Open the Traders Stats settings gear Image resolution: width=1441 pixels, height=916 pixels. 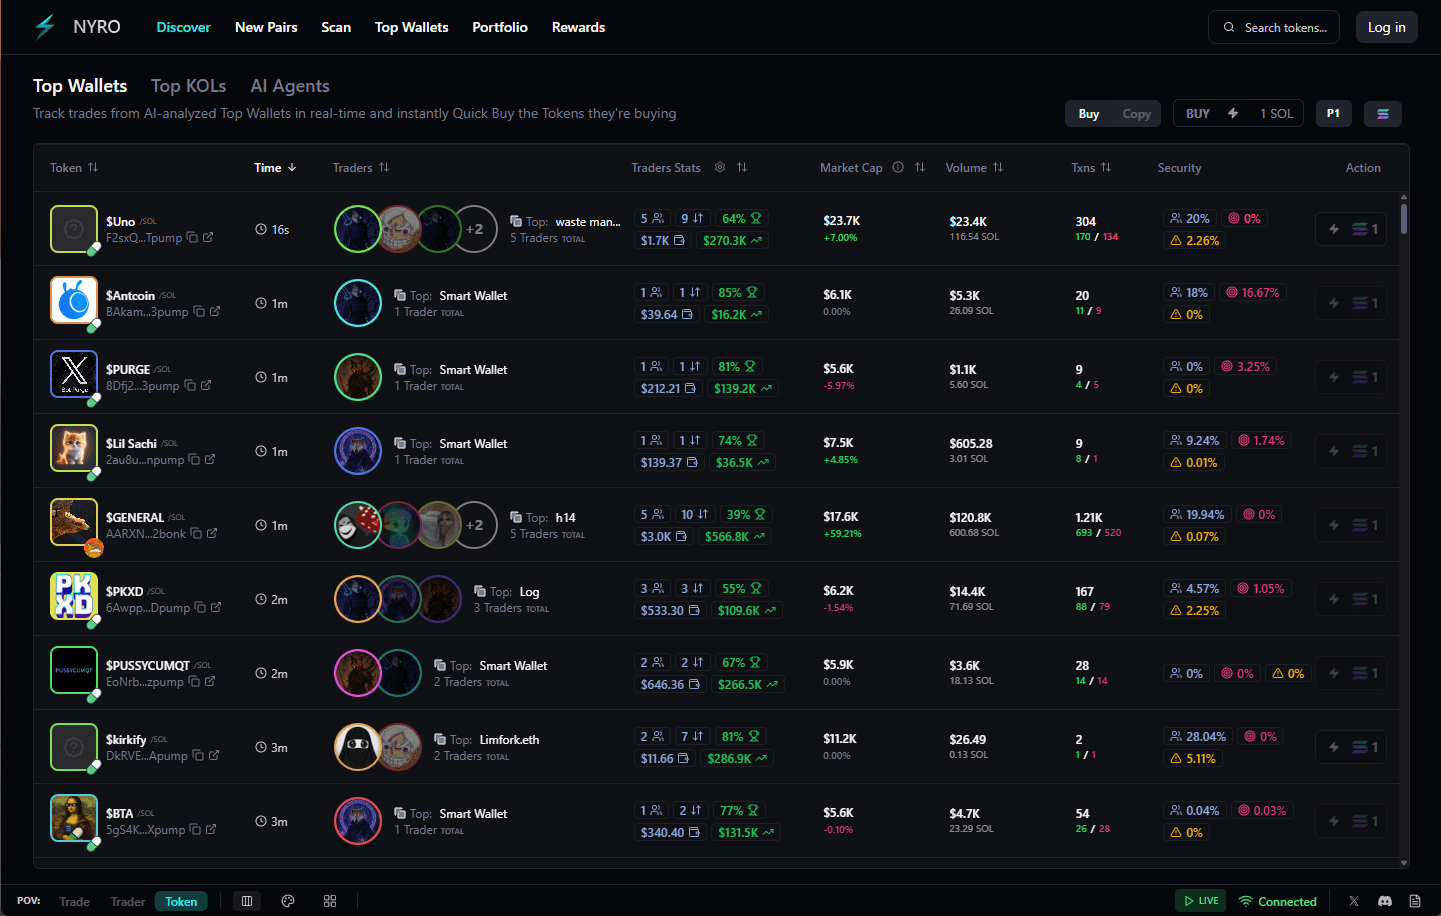click(719, 167)
